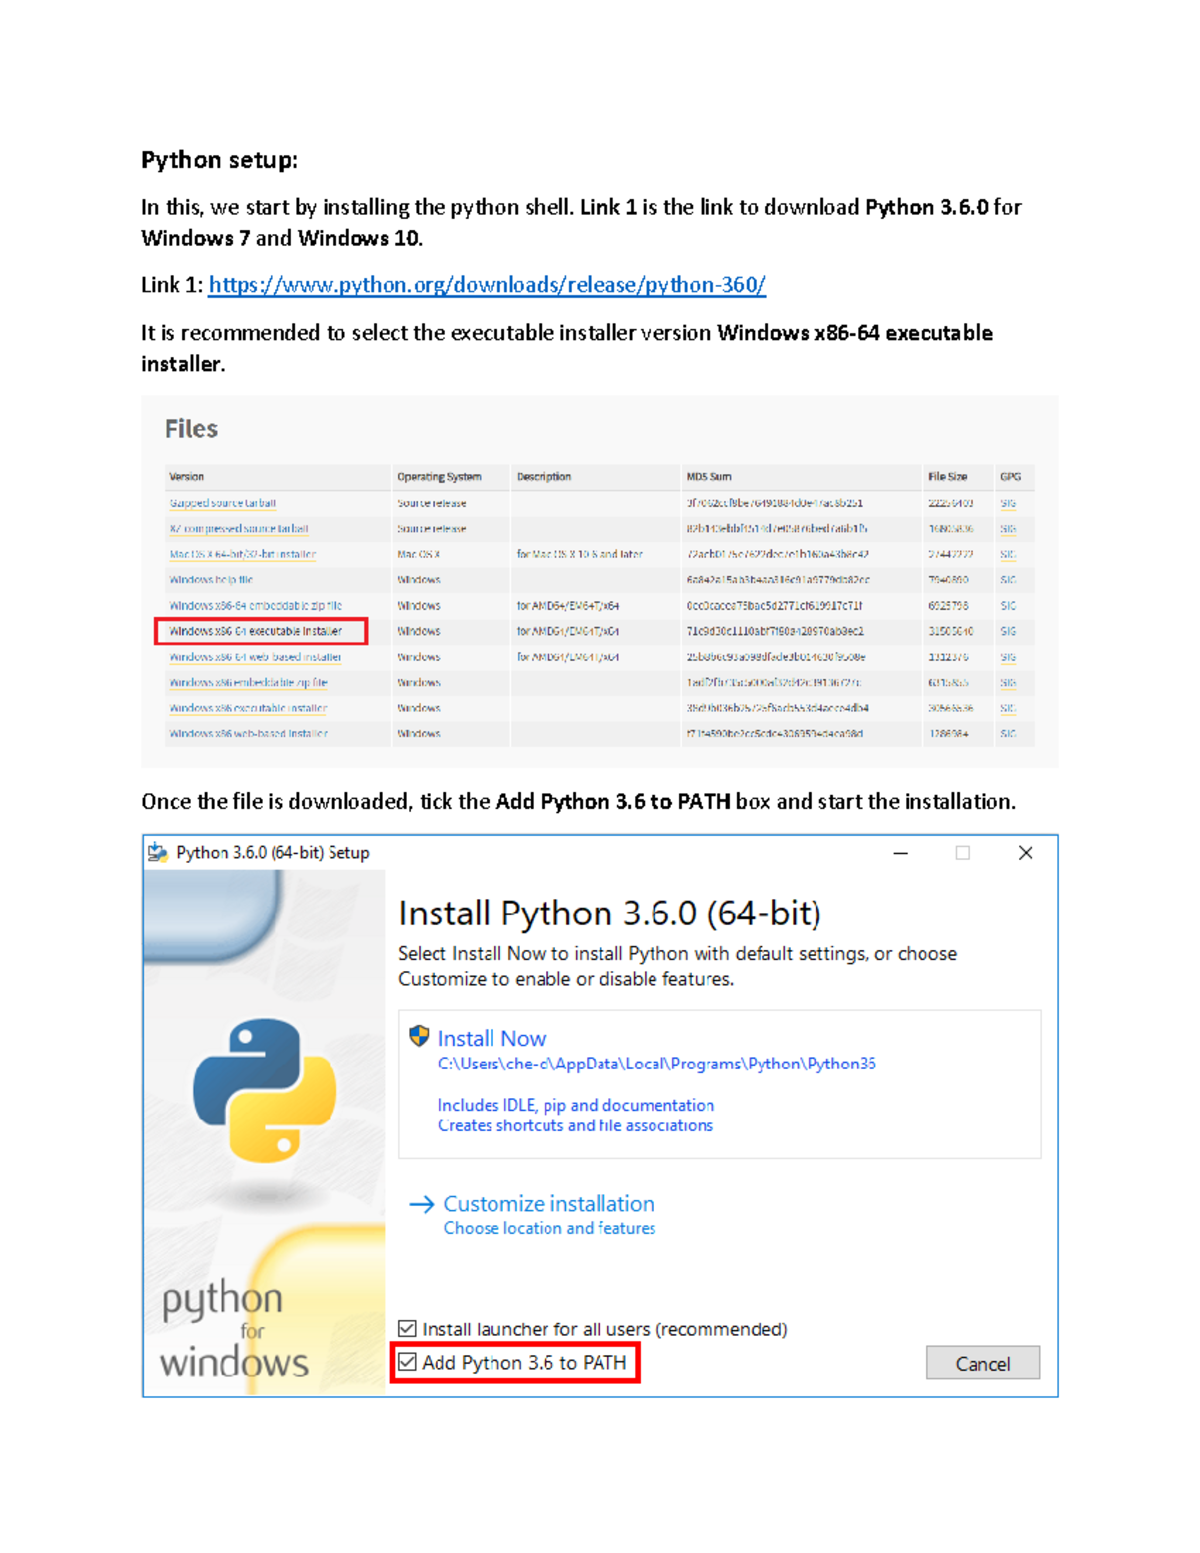The image size is (1200, 1553).
Task: Download the XZ compressed source tarball
Action: [x=239, y=528]
